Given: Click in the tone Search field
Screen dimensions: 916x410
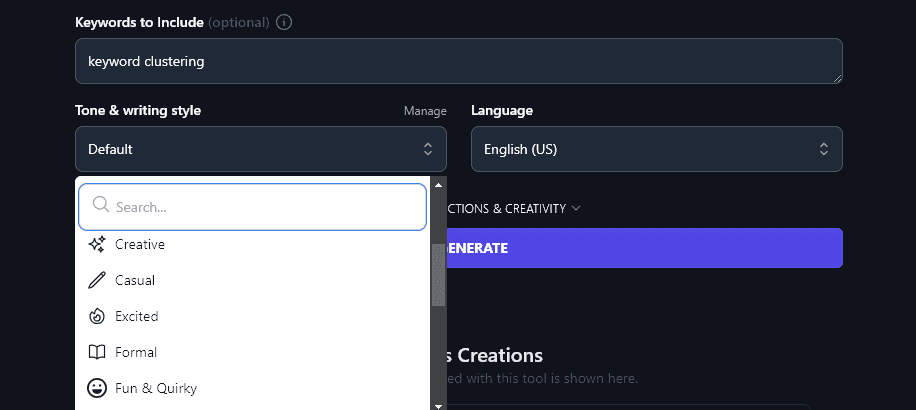Looking at the screenshot, I should coord(265,207).
